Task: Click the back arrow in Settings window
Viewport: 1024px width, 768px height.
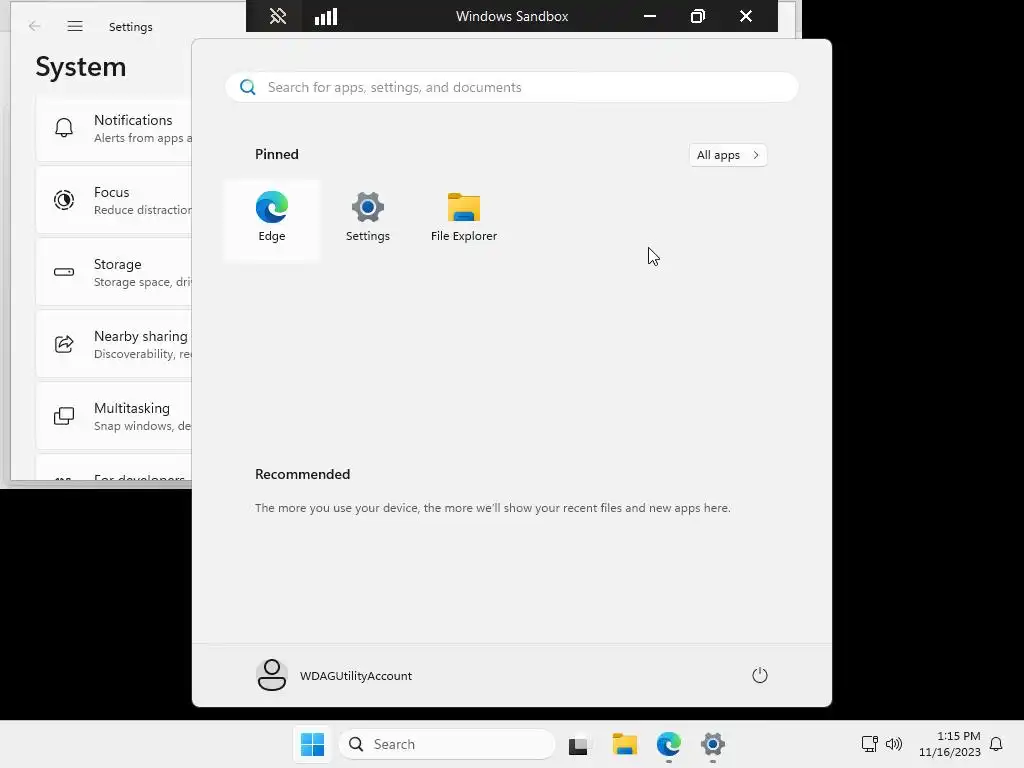Action: [35, 26]
